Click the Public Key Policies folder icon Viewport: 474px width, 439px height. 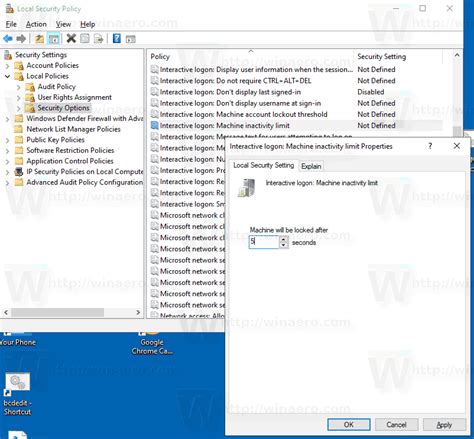point(19,140)
